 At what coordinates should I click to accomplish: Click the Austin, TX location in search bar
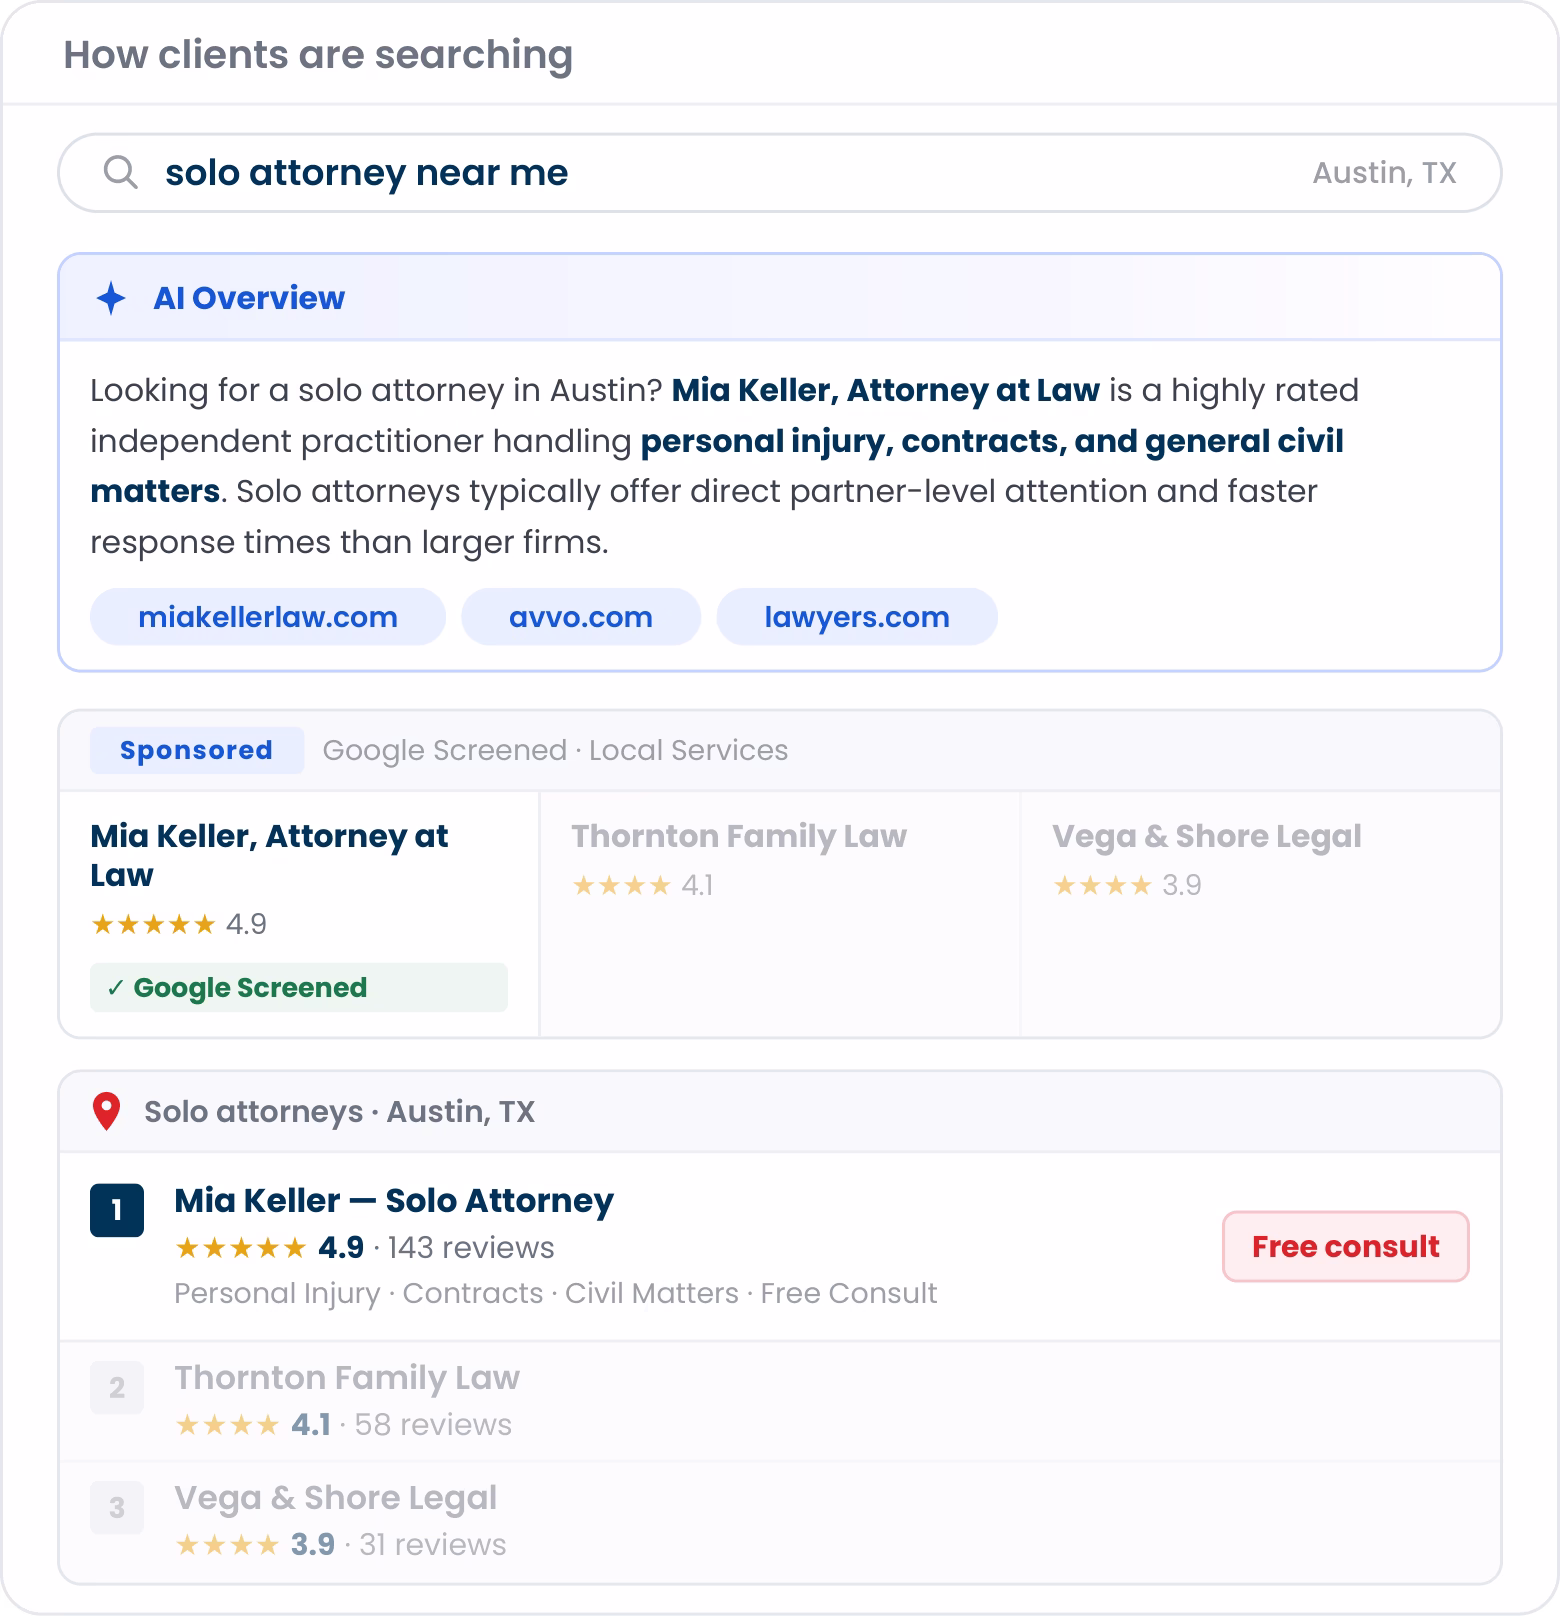[x=1384, y=173]
